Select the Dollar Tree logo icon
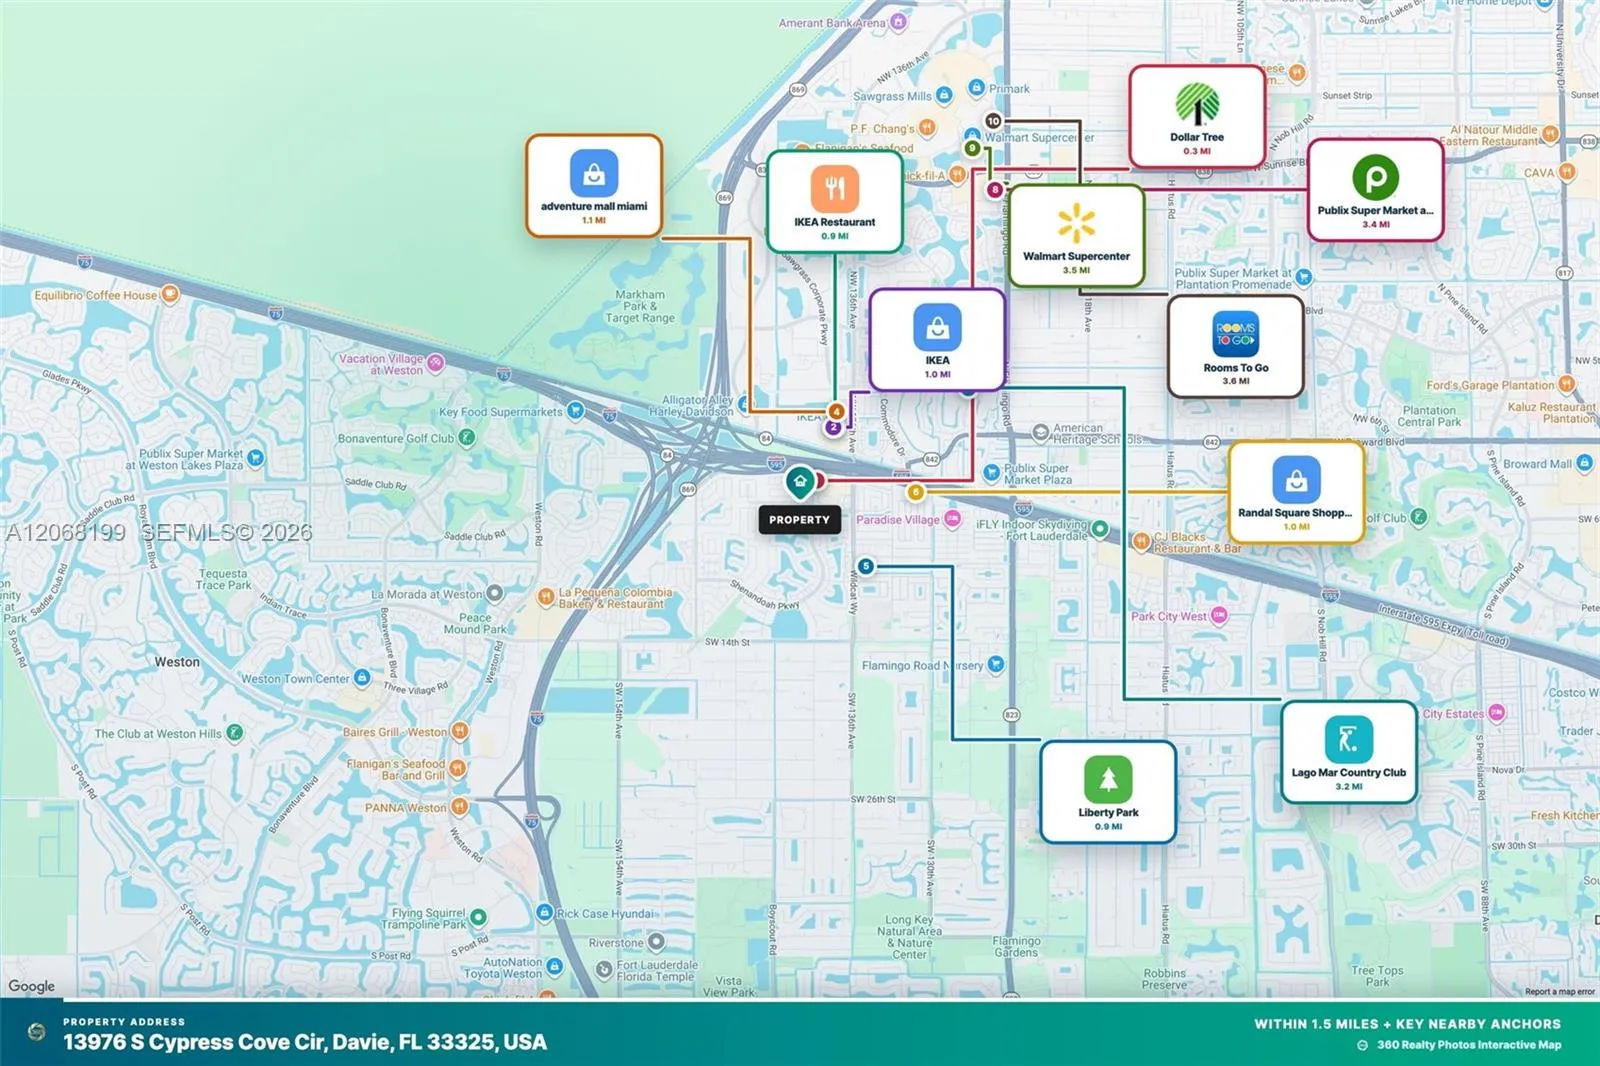The width and height of the screenshot is (1600, 1066). coord(1197,105)
